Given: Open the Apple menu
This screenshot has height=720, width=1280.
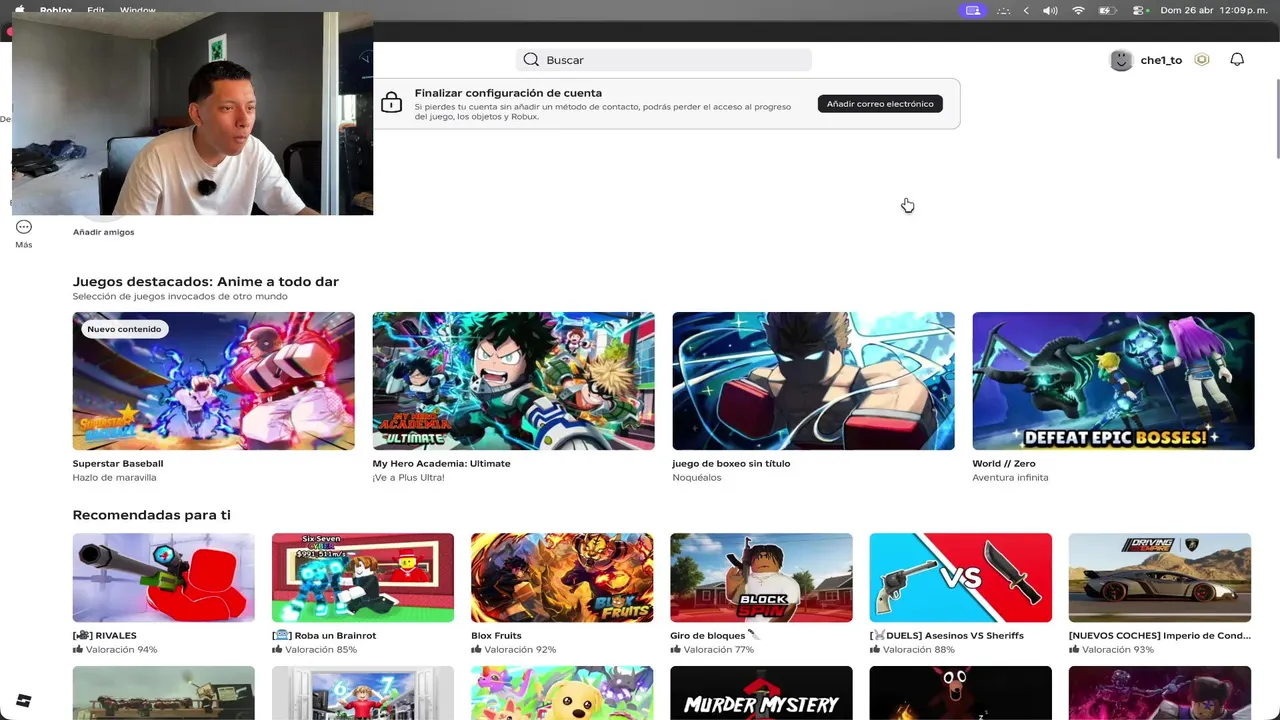Looking at the screenshot, I should [19, 9].
